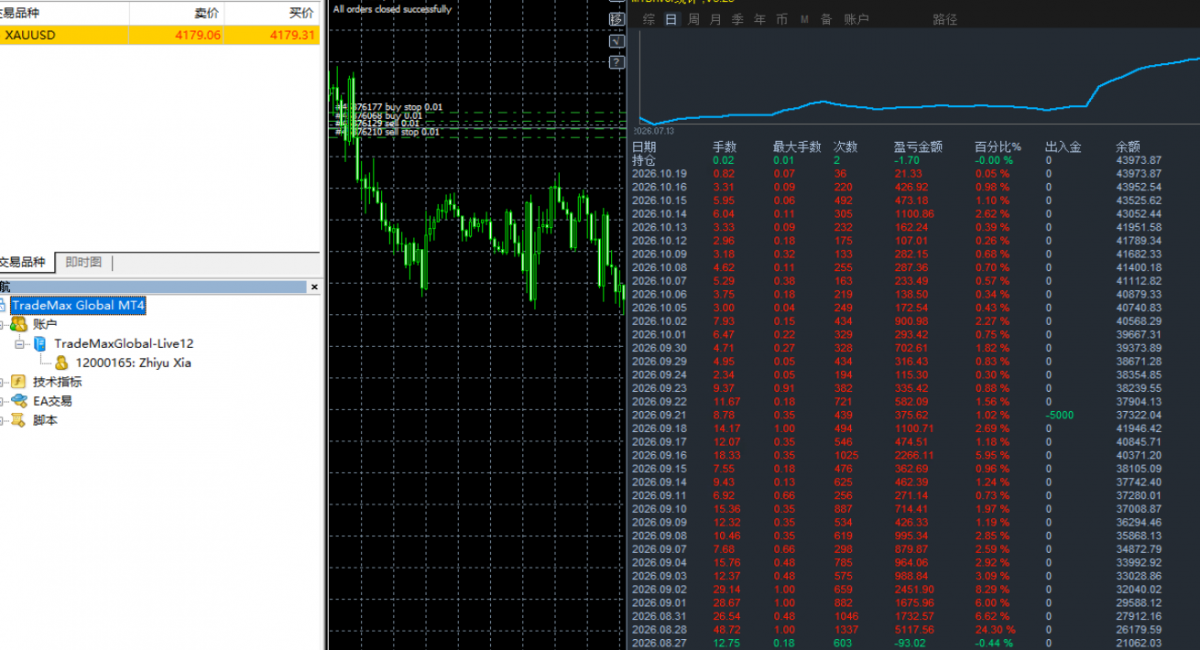This screenshot has height=650, width=1200.
Task: Select TradeMax Global MT4 root node
Action: coord(79,305)
